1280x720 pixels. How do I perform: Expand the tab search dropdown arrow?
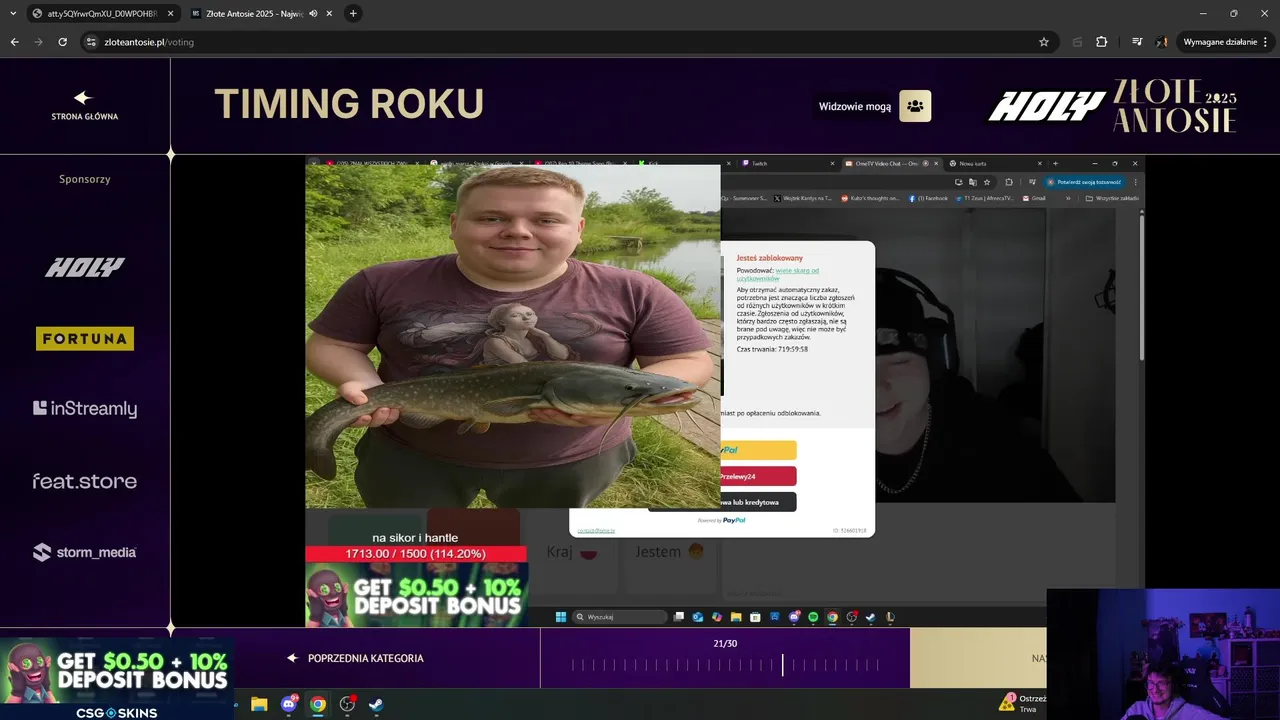(12, 13)
